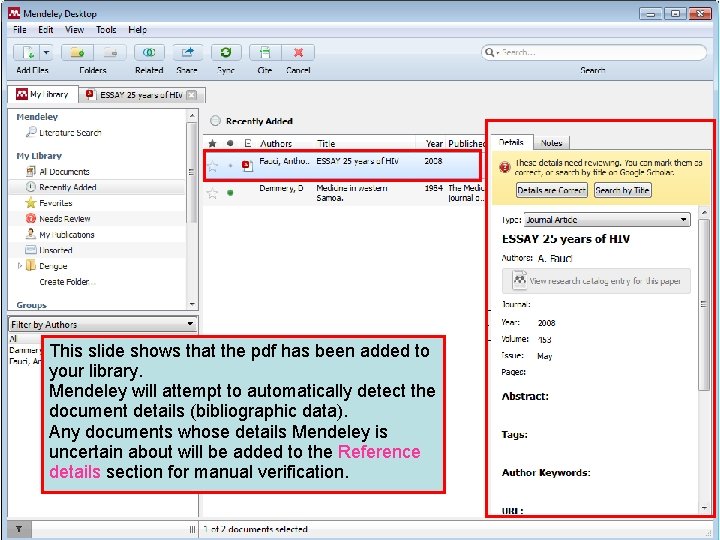Open the Edit menu
This screenshot has width=720, height=540.
[45, 30]
